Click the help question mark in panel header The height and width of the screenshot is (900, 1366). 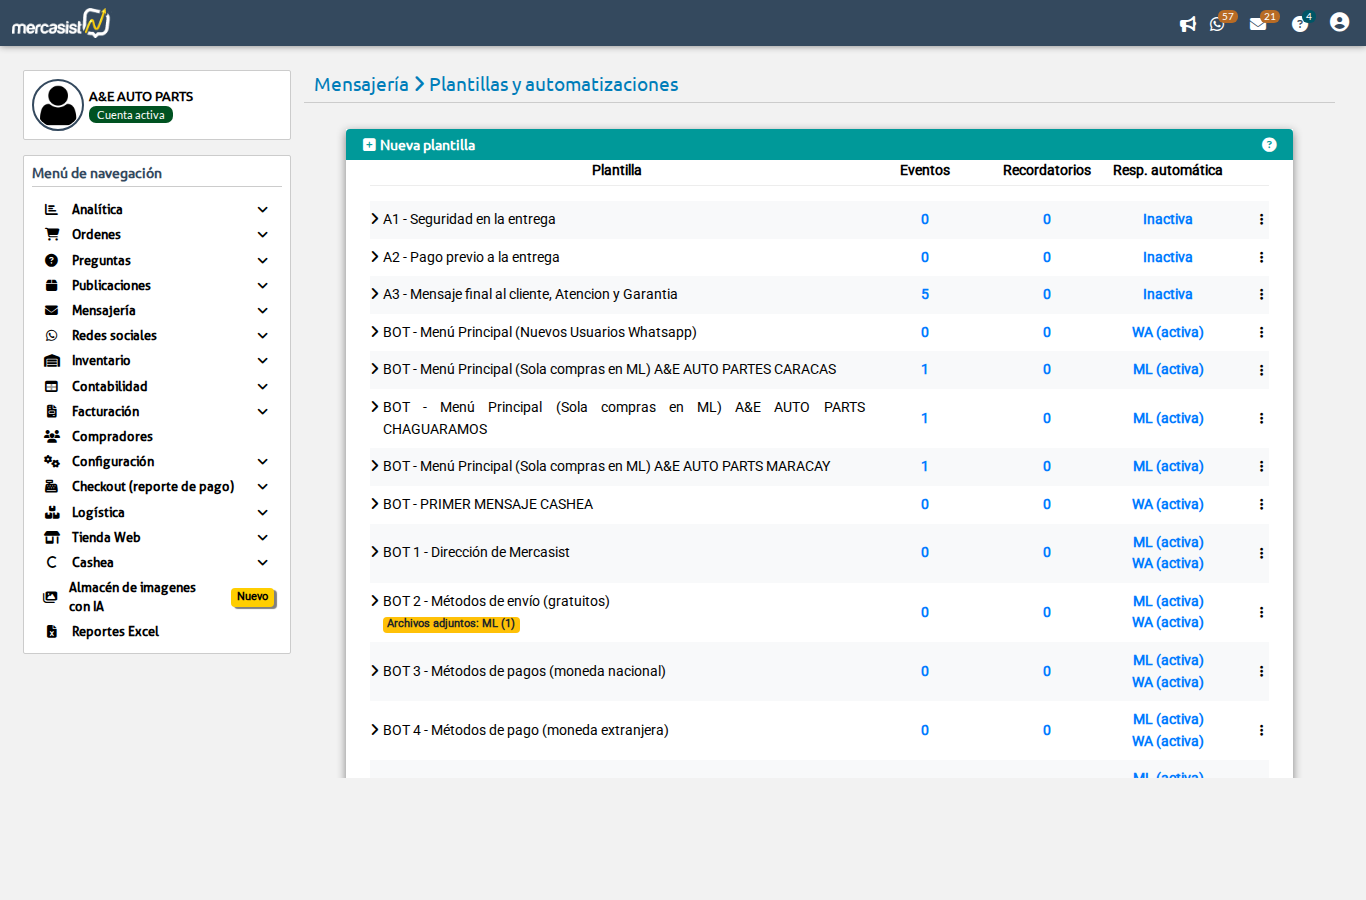tap(1269, 145)
